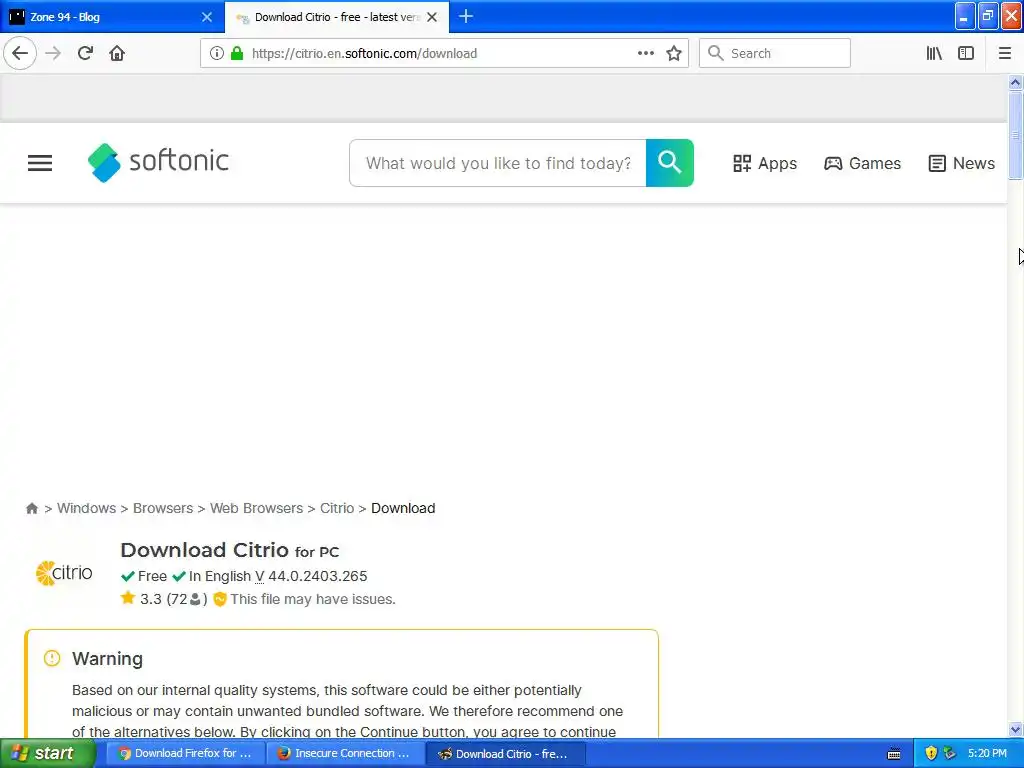Go to the Citrio breadcrumb link
1024x768 pixels.
(337, 508)
